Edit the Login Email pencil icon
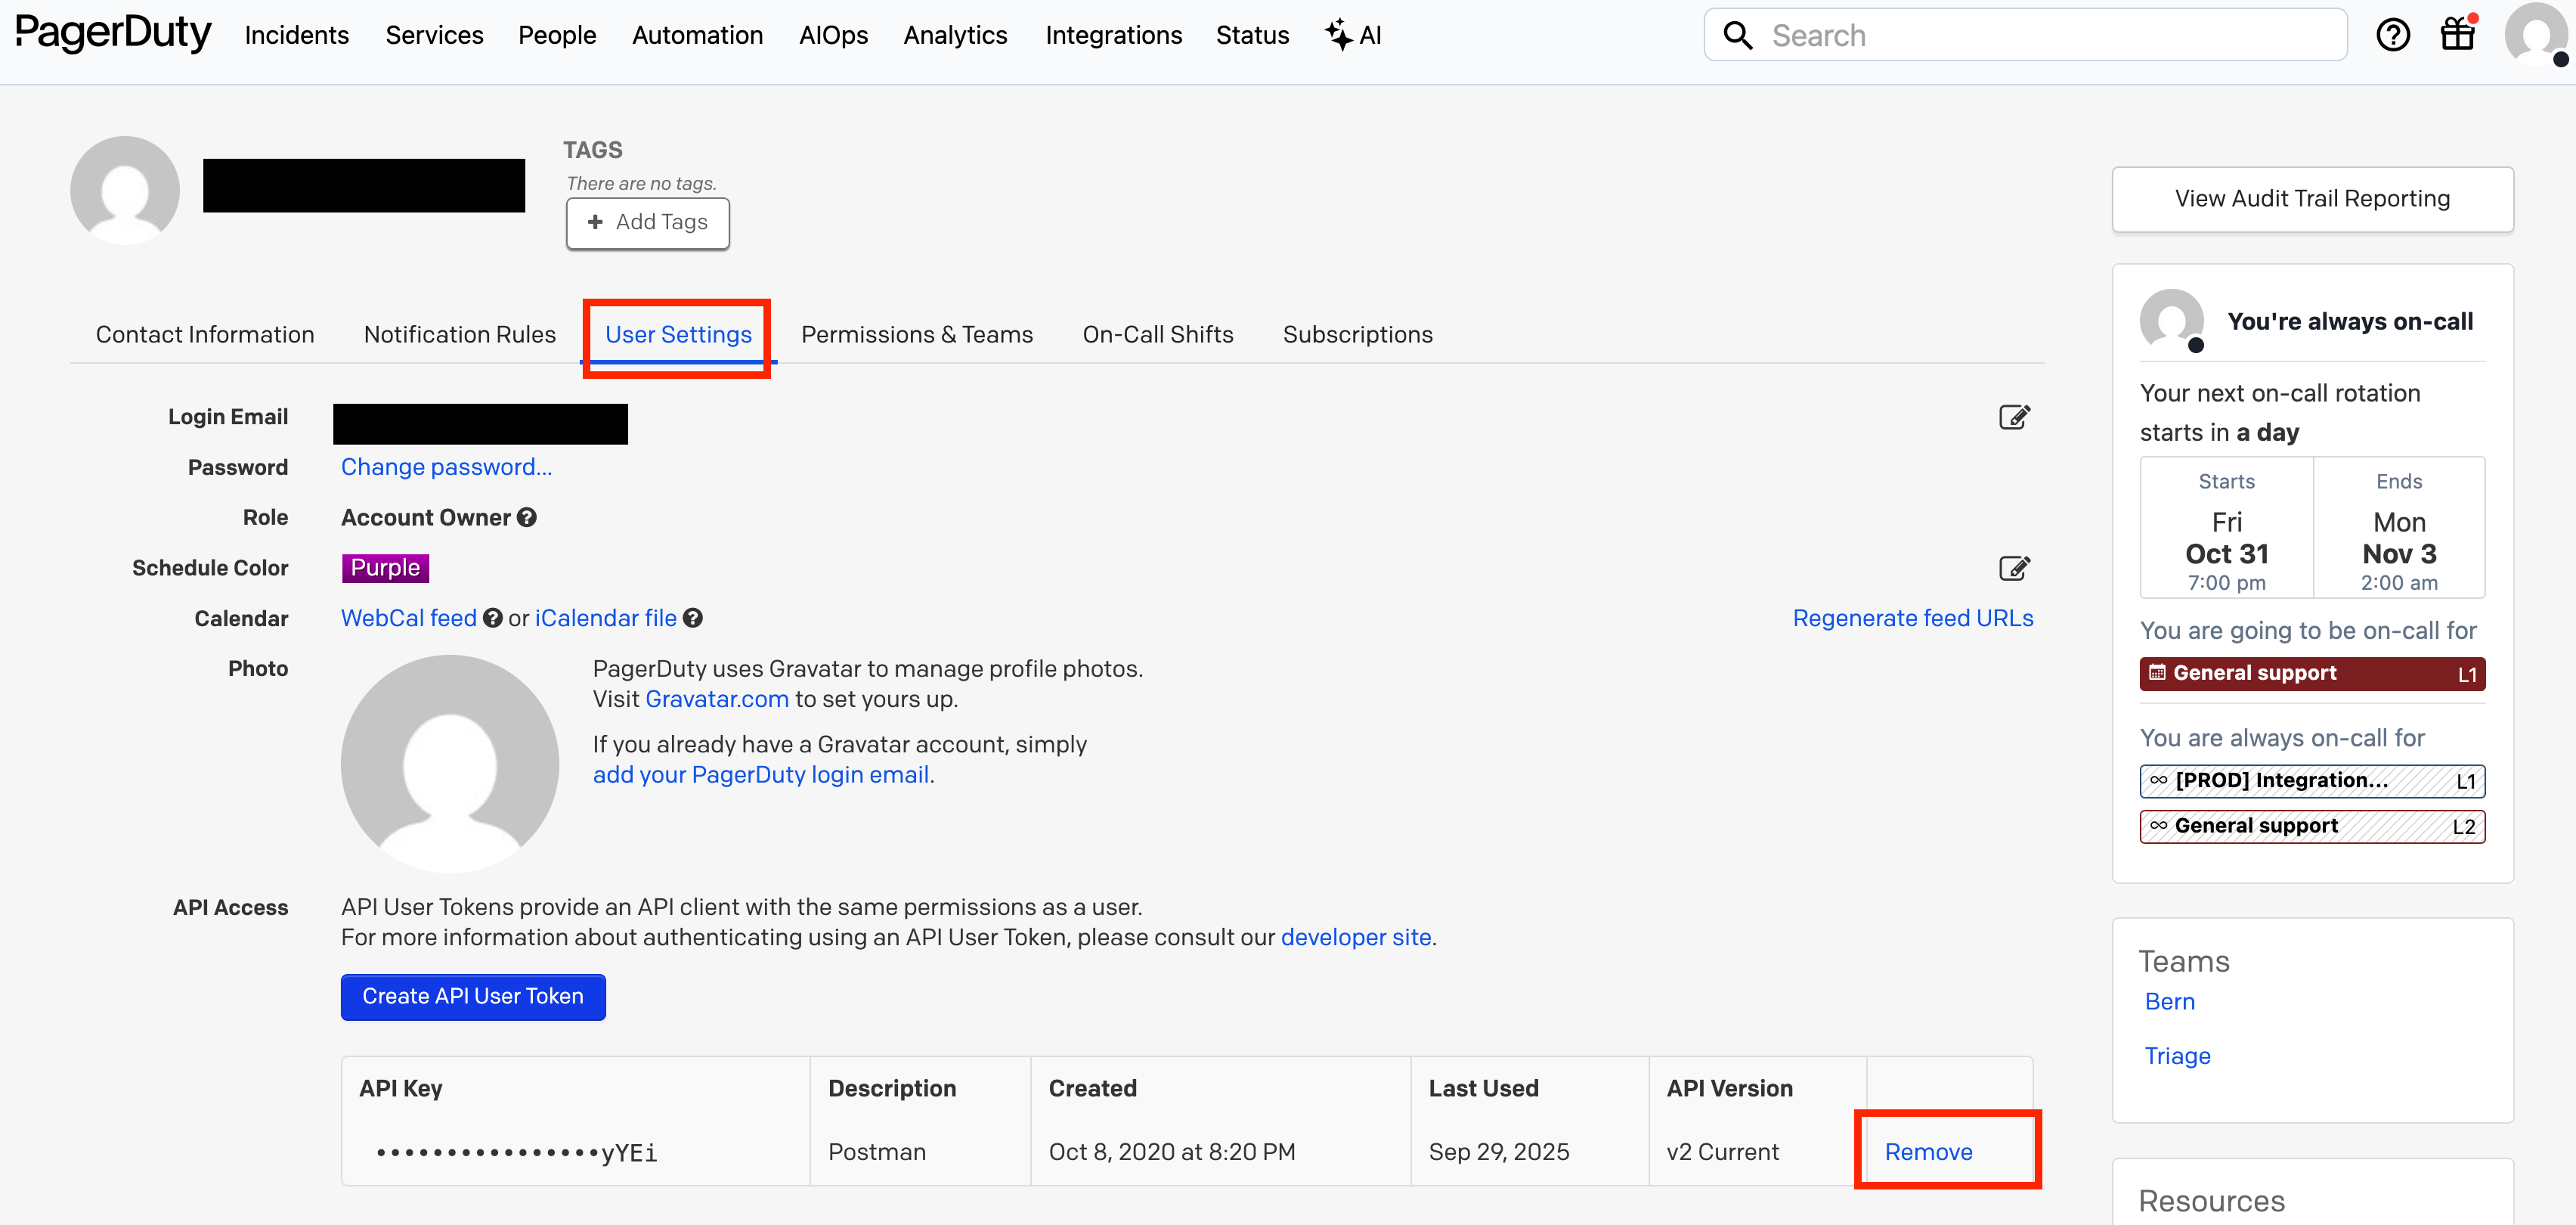Screen dimensions: 2576x1225 pos(2014,417)
